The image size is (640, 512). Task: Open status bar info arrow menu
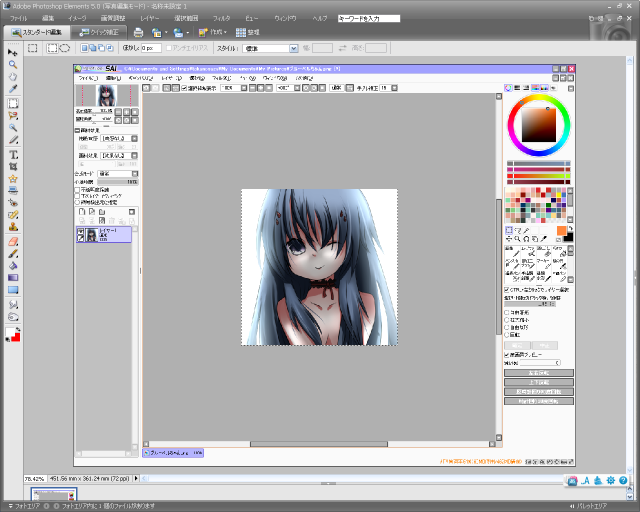click(x=136, y=478)
